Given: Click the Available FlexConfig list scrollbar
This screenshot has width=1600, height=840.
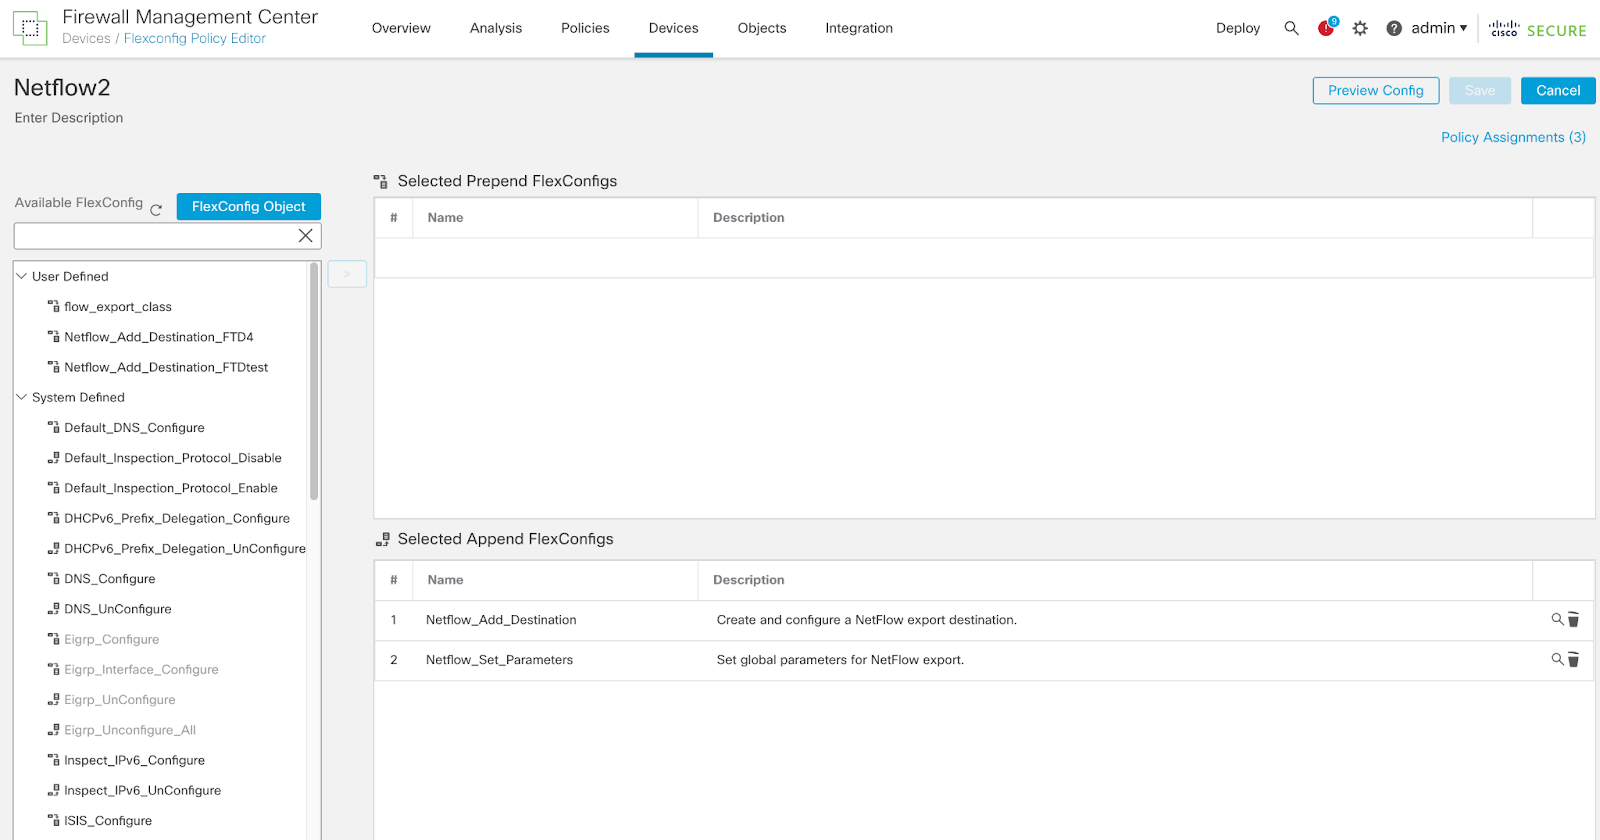Looking at the screenshot, I should 314,380.
